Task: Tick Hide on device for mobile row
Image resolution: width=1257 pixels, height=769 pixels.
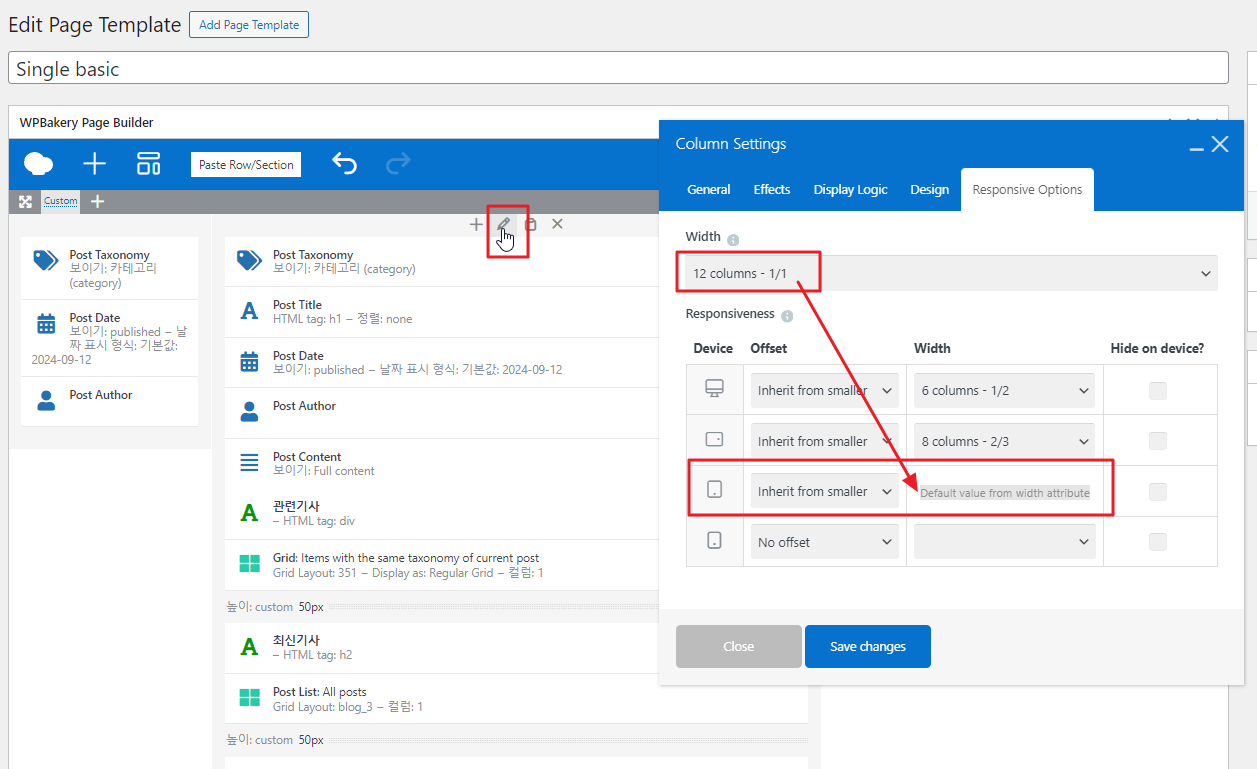Action: coord(1157,542)
